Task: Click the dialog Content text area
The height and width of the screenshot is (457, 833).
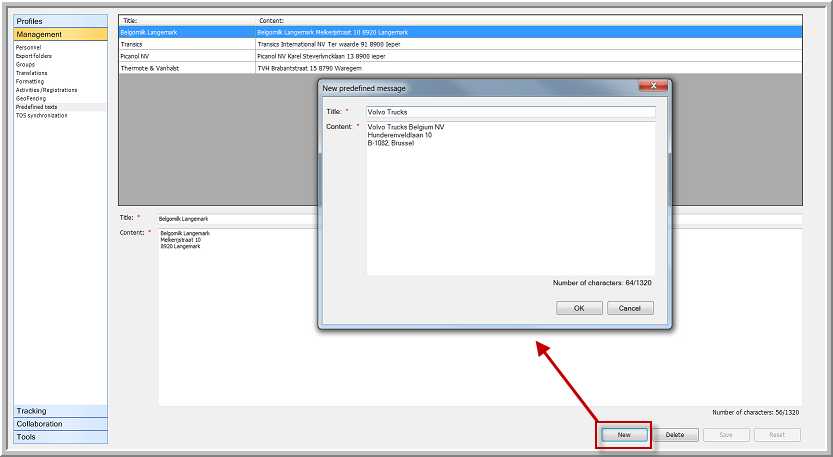Action: coord(510,198)
